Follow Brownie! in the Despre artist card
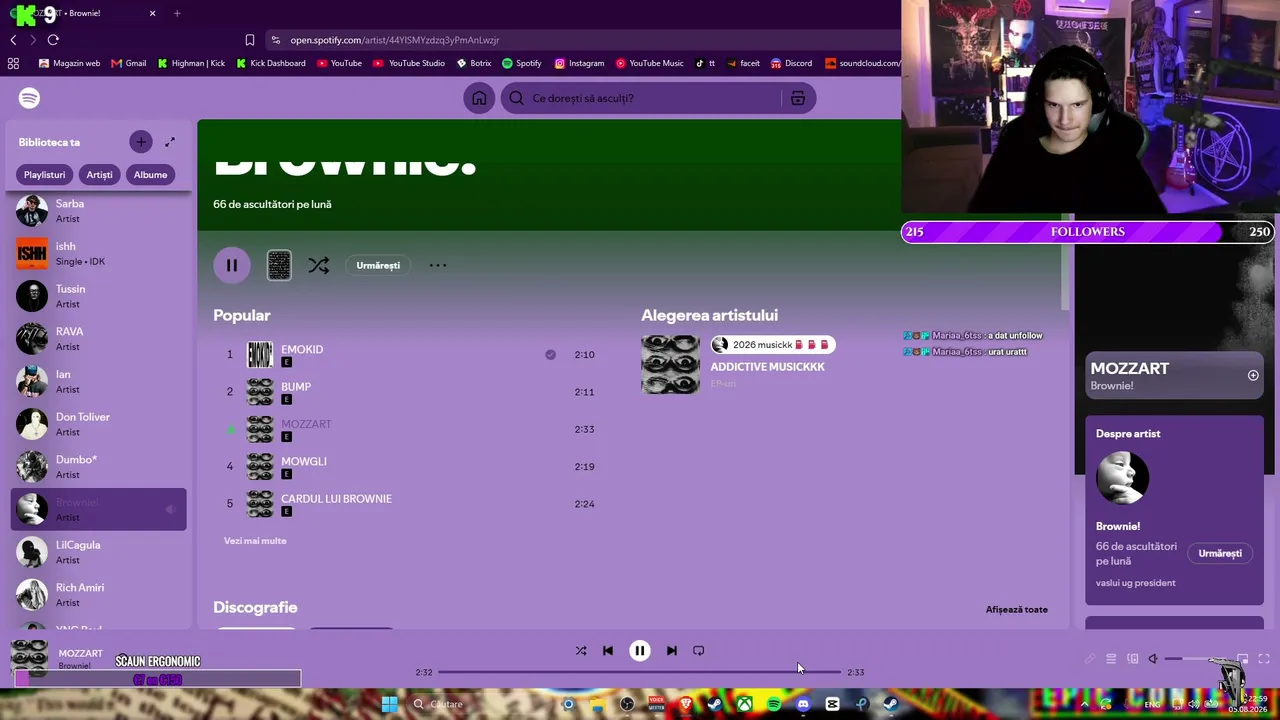This screenshot has width=1280, height=720. pos(1220,553)
